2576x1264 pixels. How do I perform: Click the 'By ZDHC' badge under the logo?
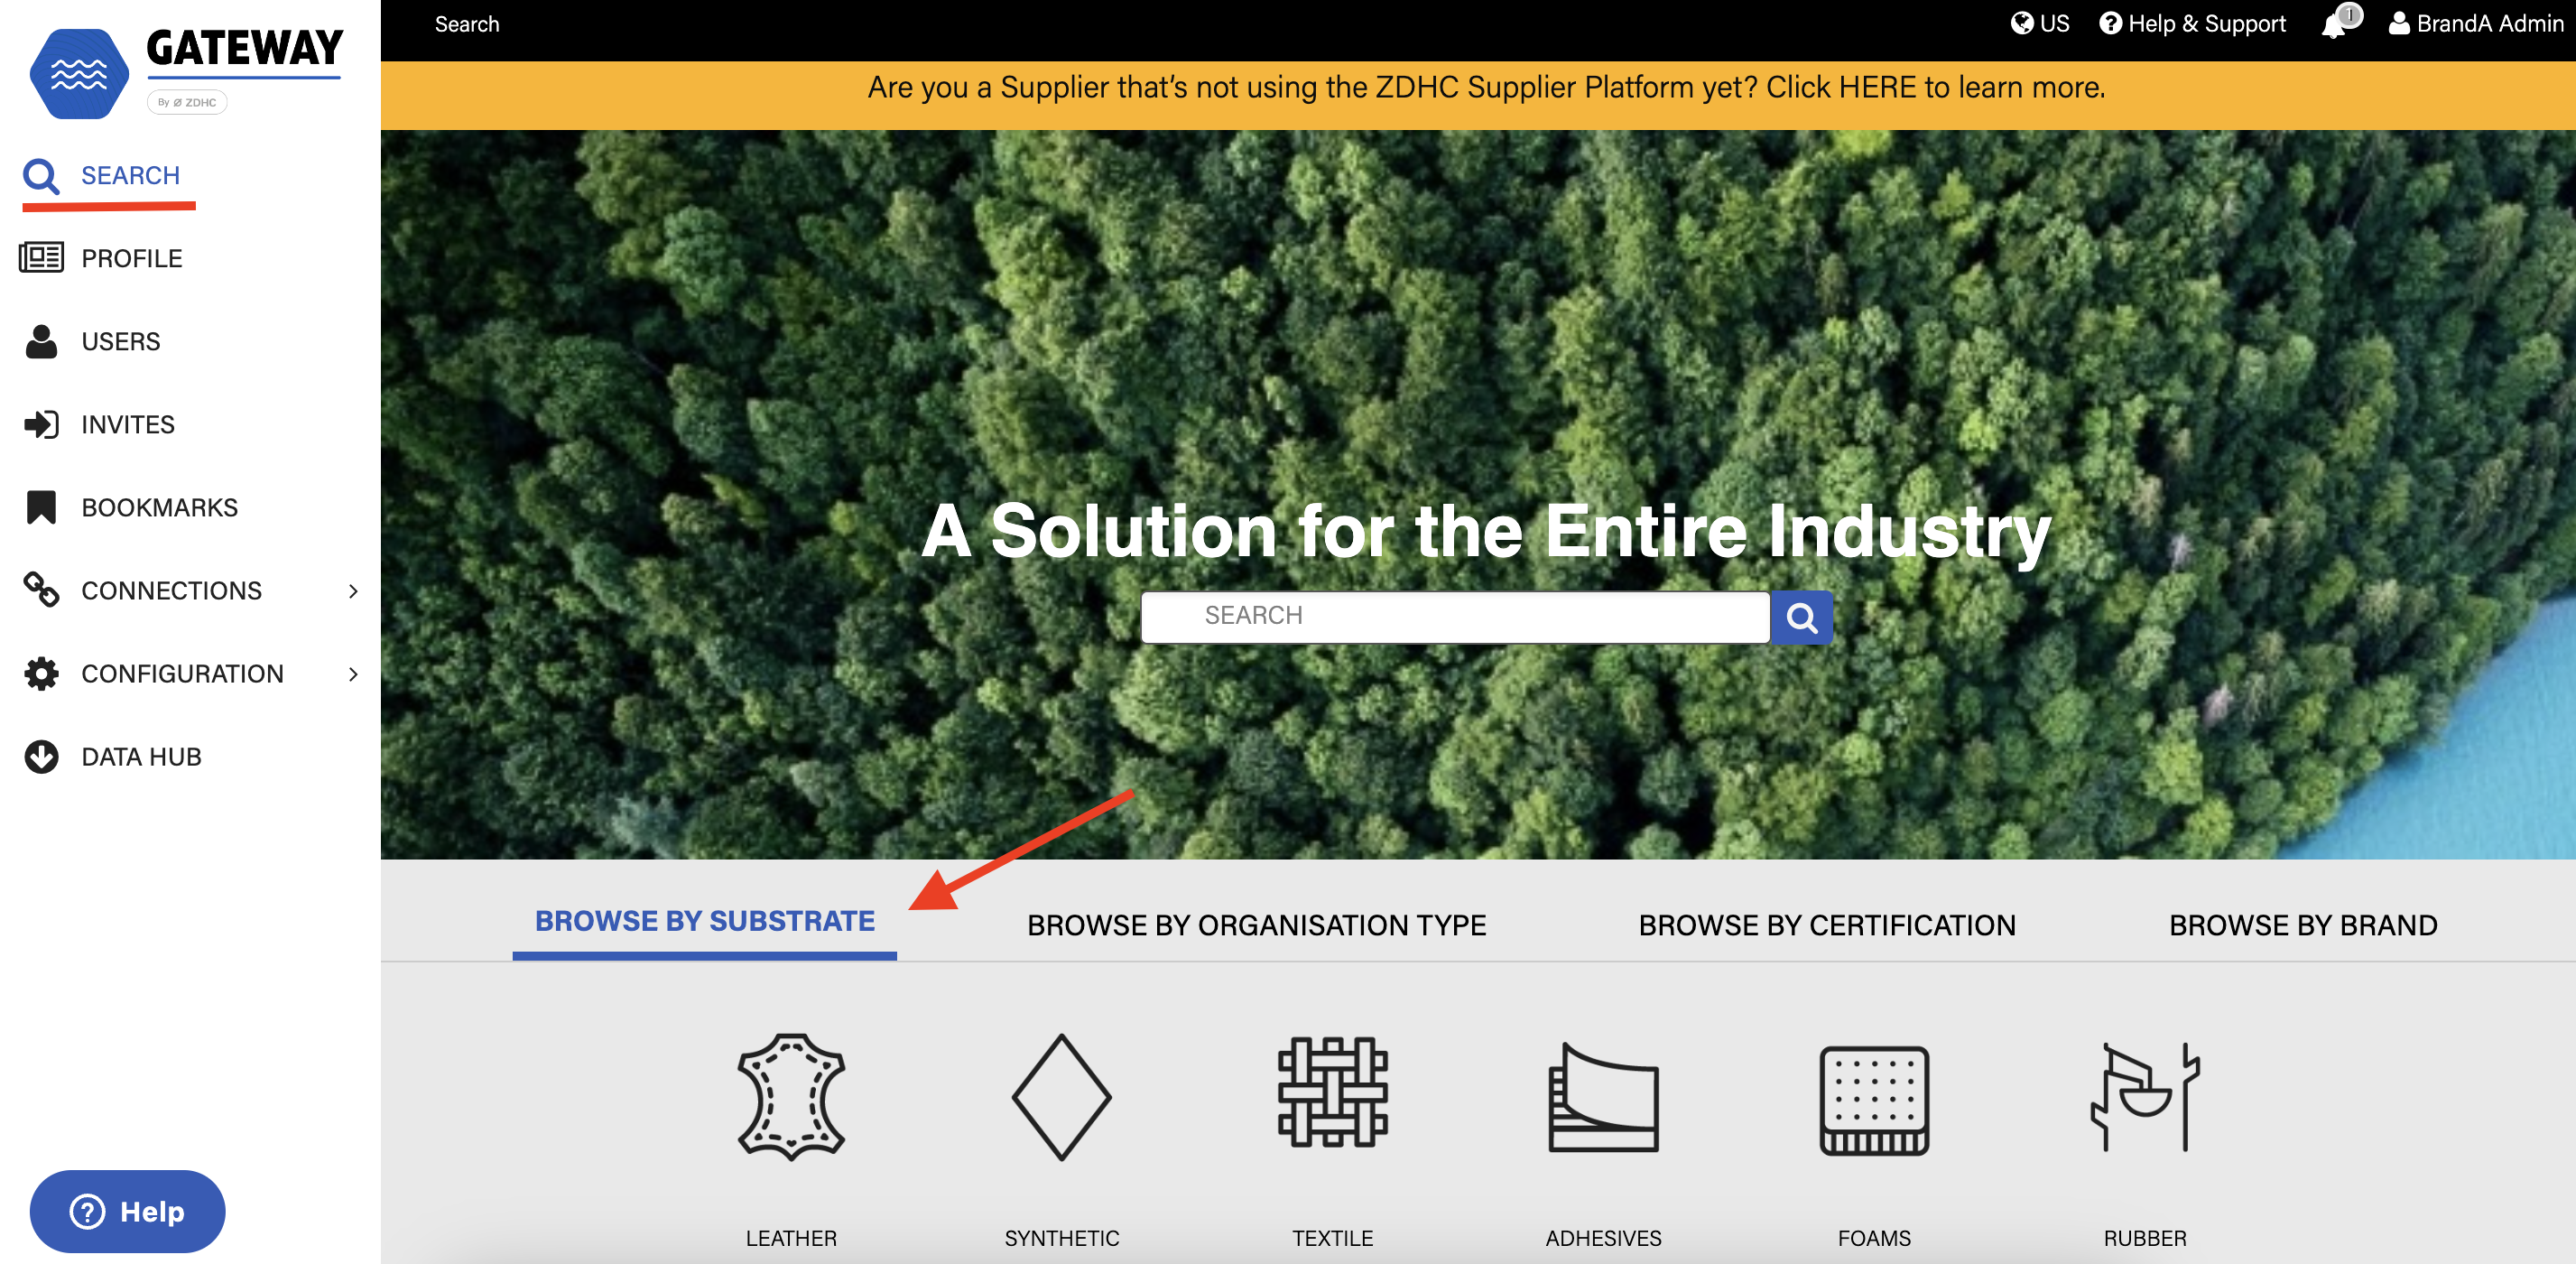[x=186, y=102]
